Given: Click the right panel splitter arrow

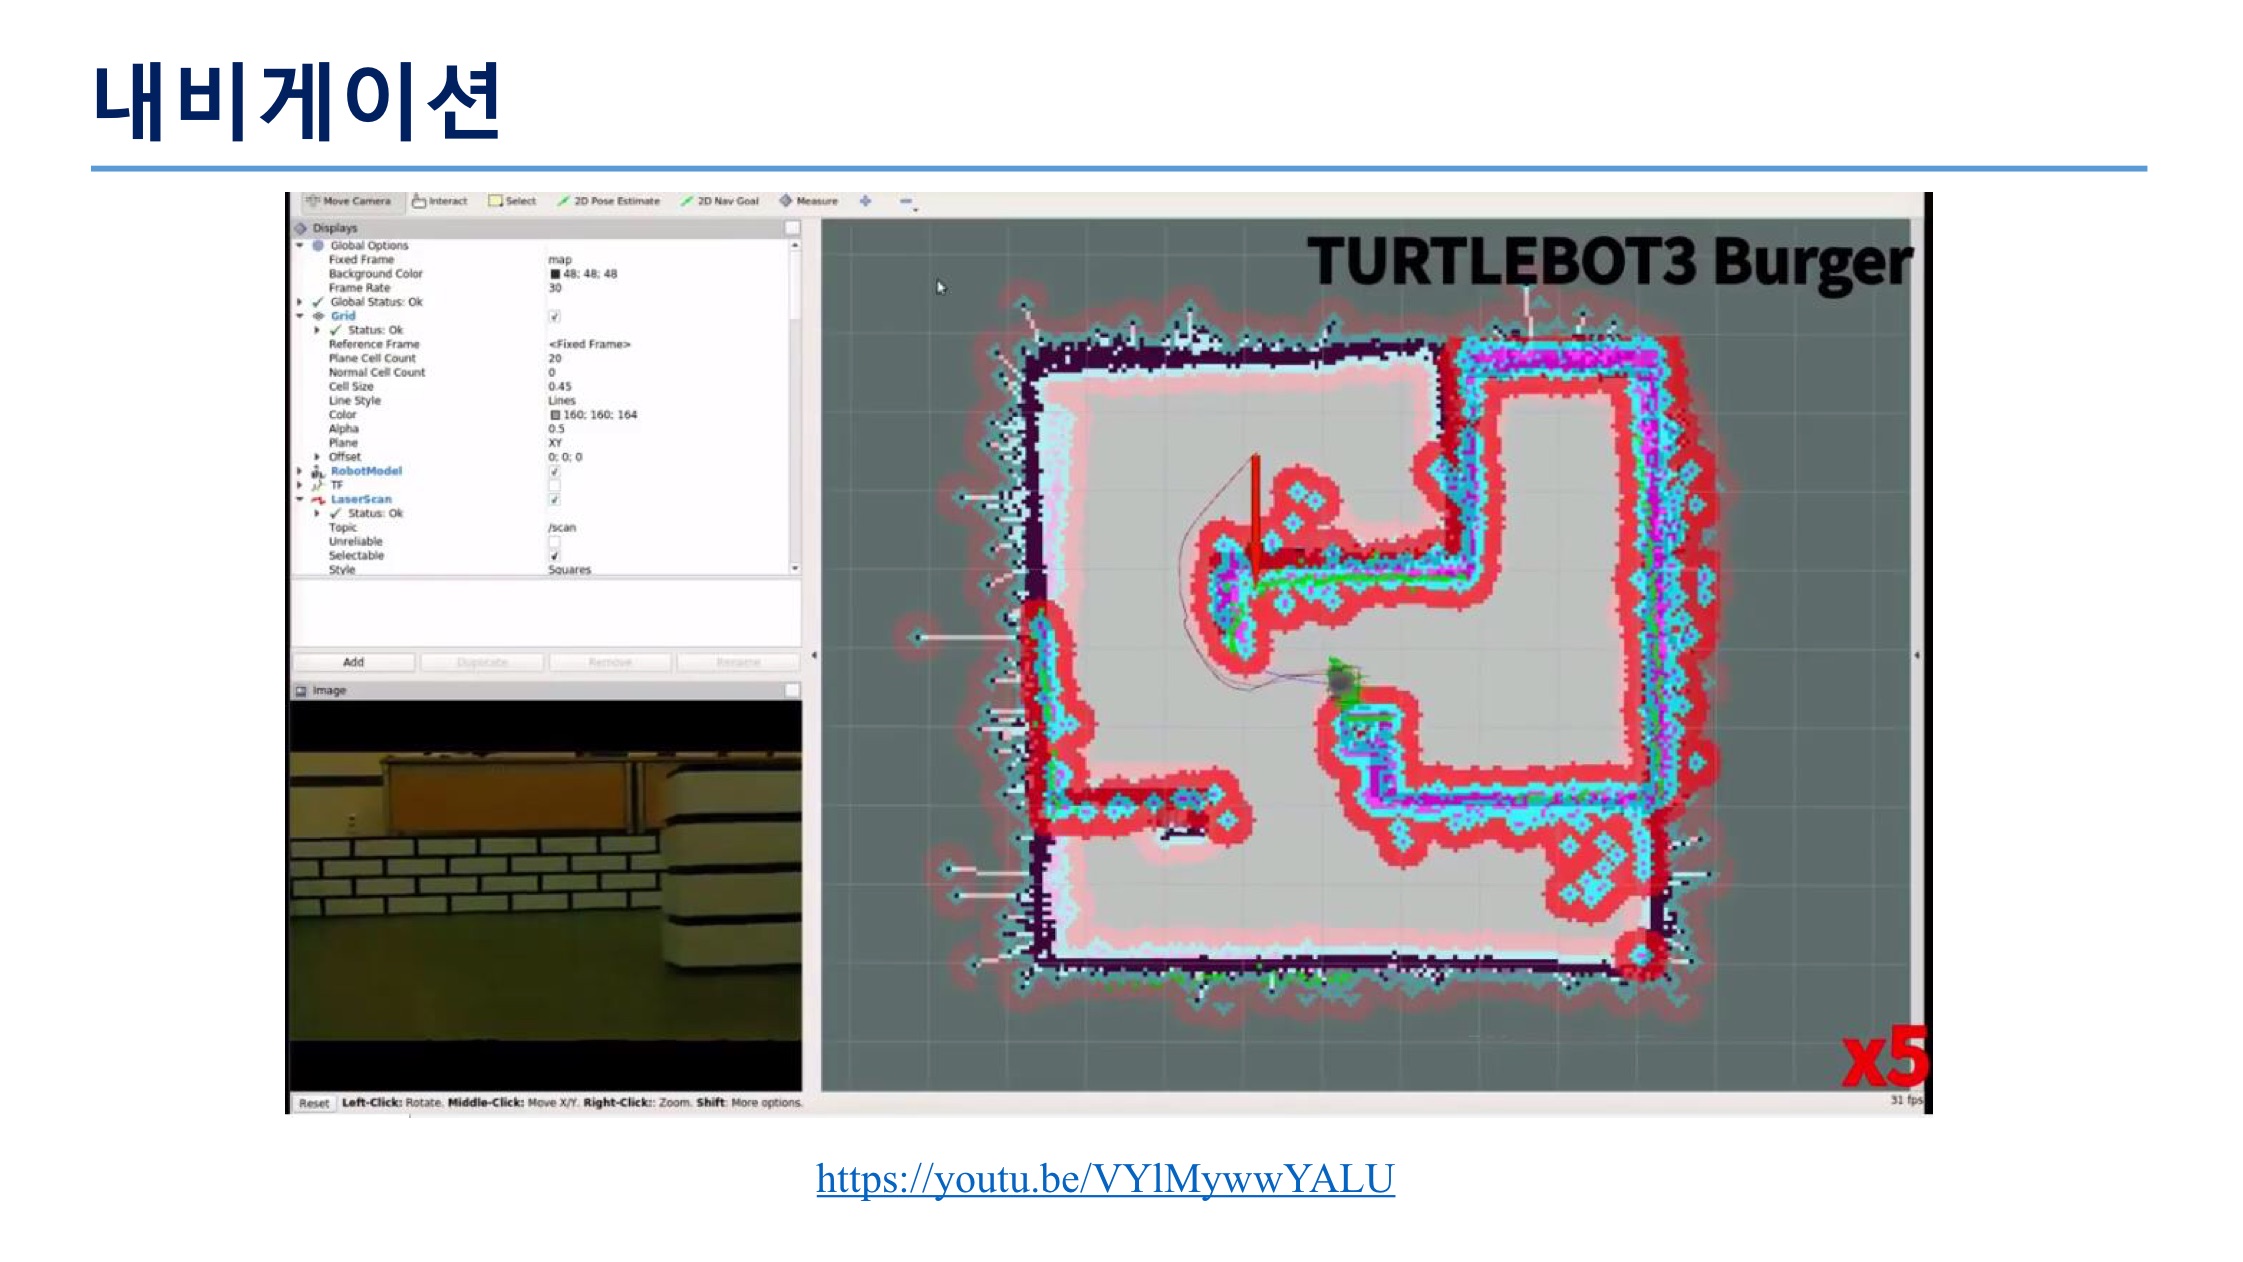Looking at the screenshot, I should [x=1917, y=655].
